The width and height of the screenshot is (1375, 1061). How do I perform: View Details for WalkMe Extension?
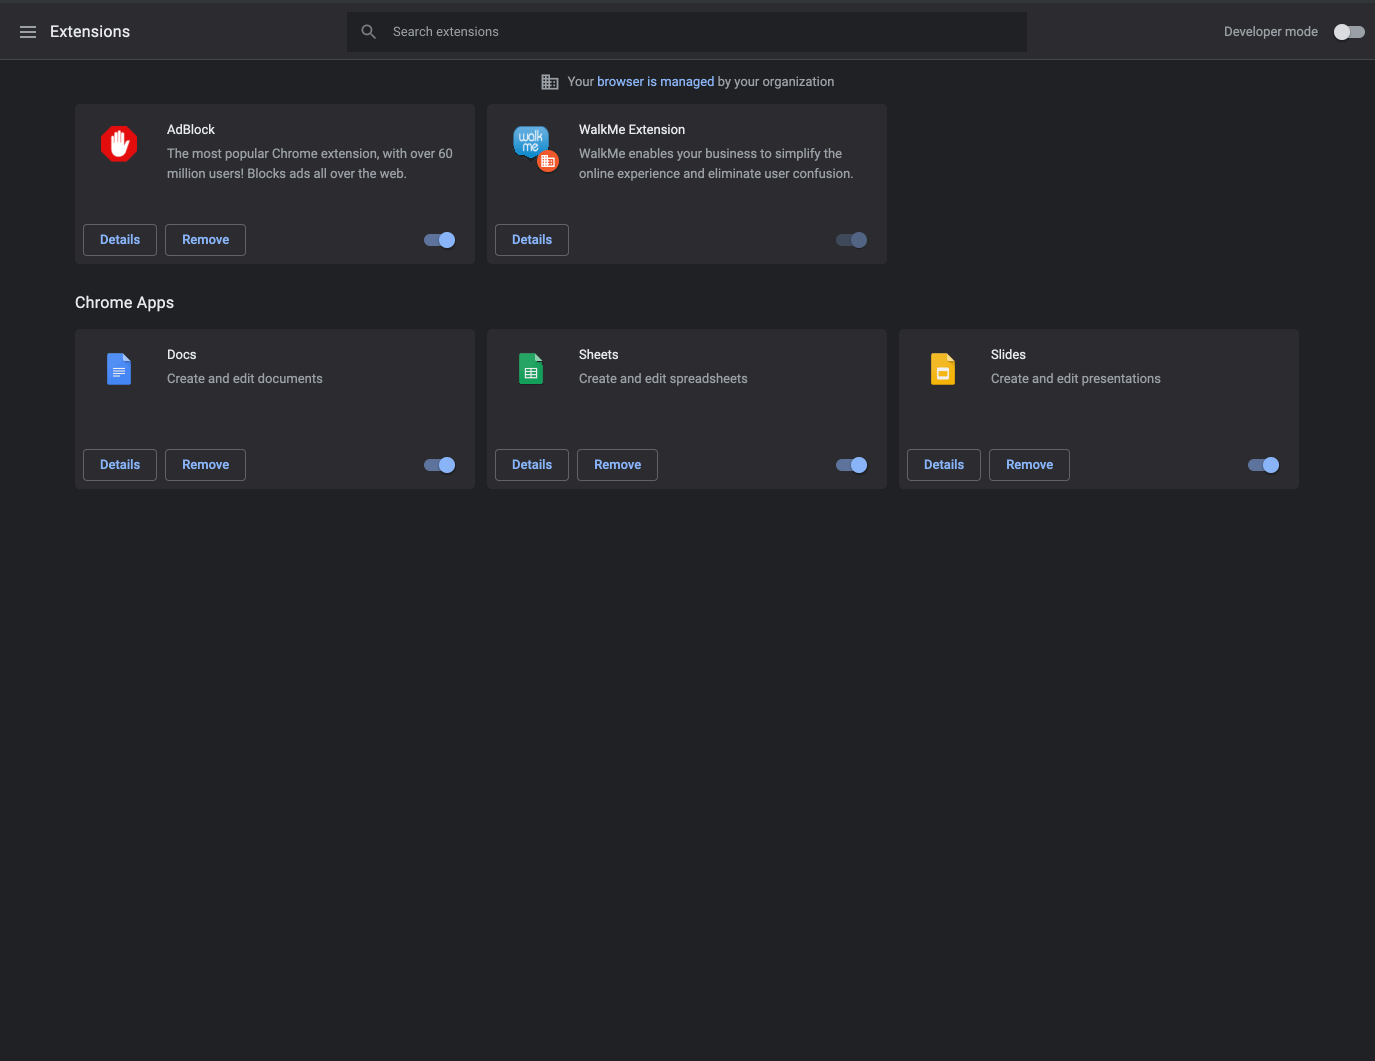[532, 240]
